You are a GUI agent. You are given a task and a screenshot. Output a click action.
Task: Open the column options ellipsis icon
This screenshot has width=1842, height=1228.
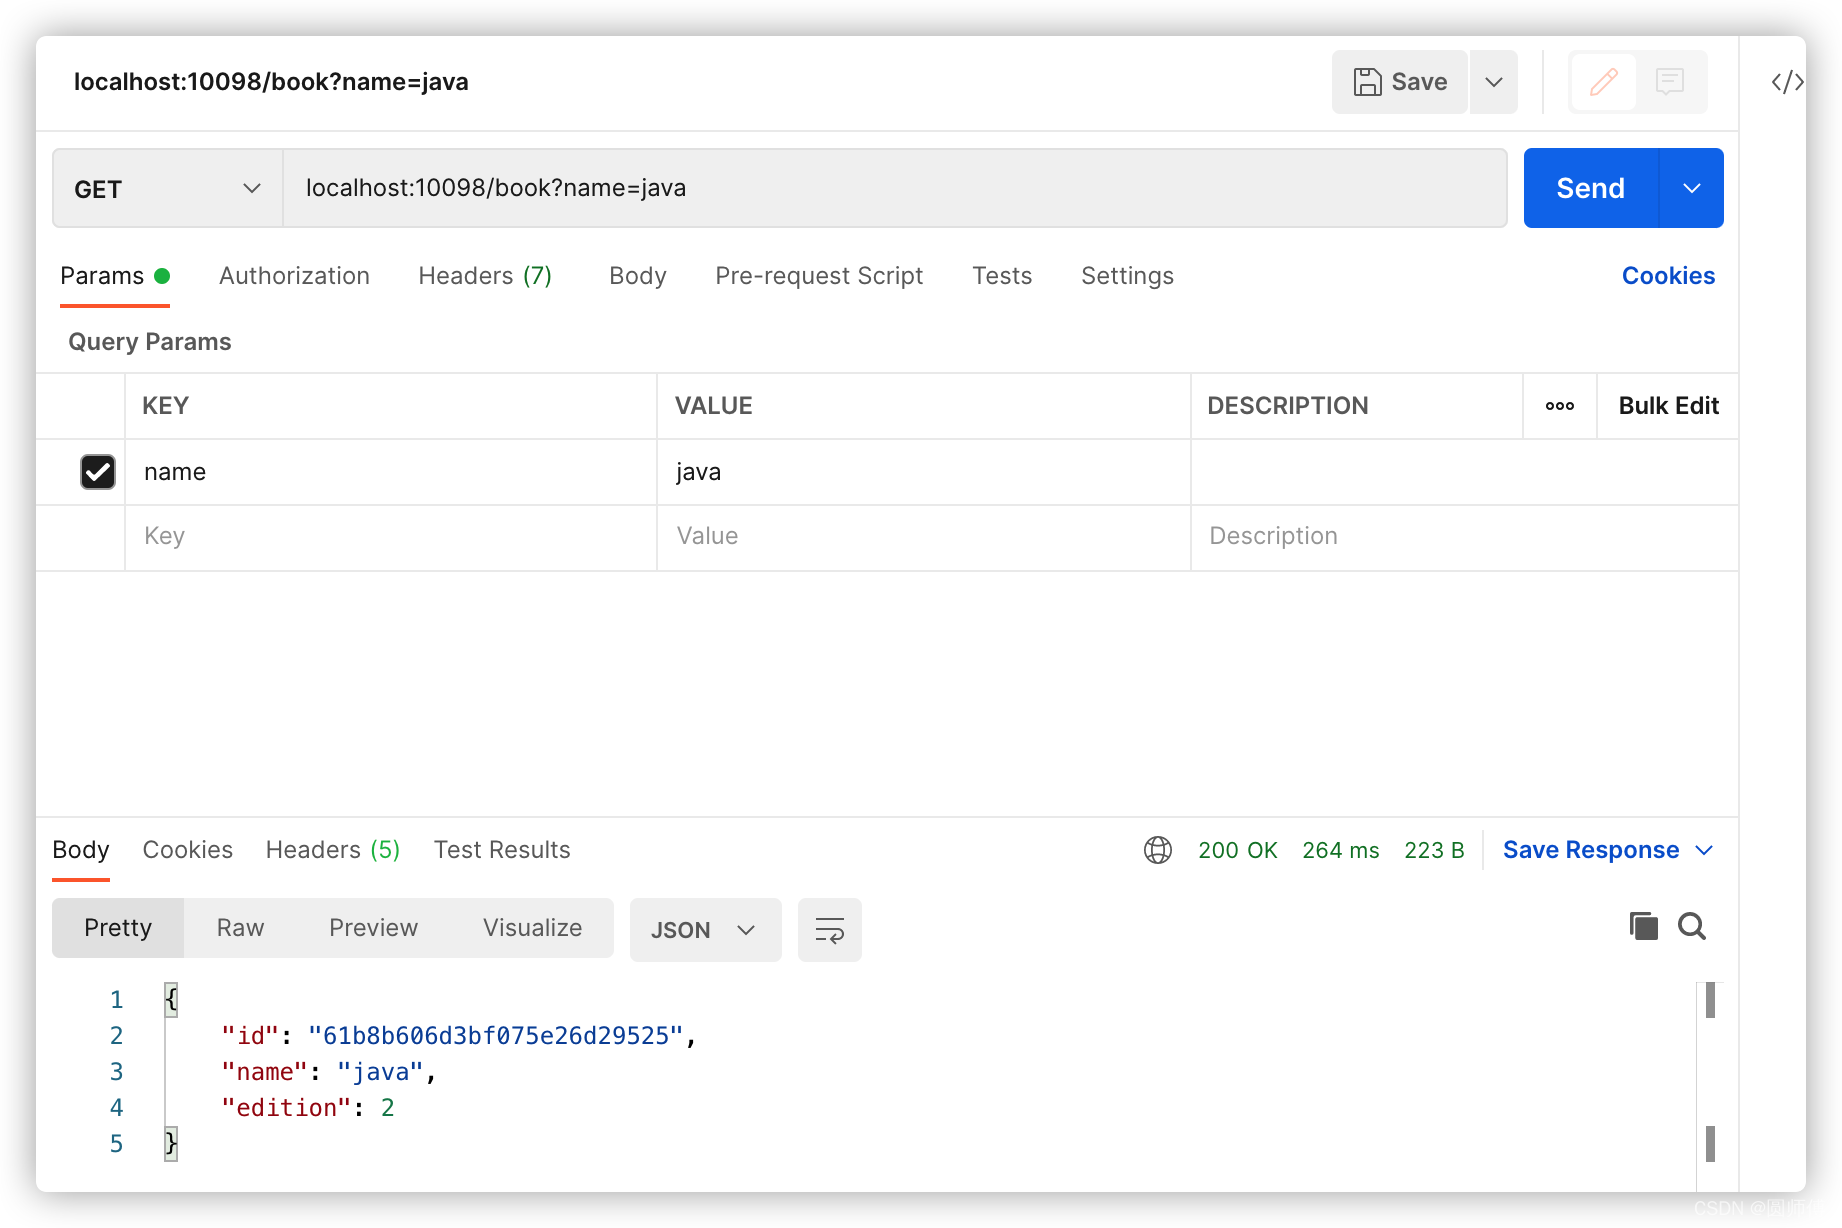point(1560,406)
